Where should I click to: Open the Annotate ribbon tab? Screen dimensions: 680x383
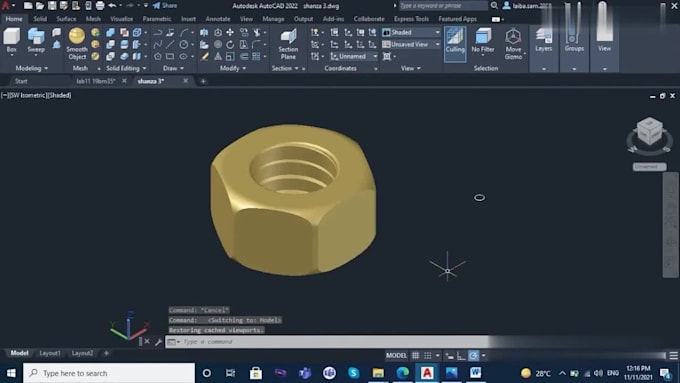218,19
